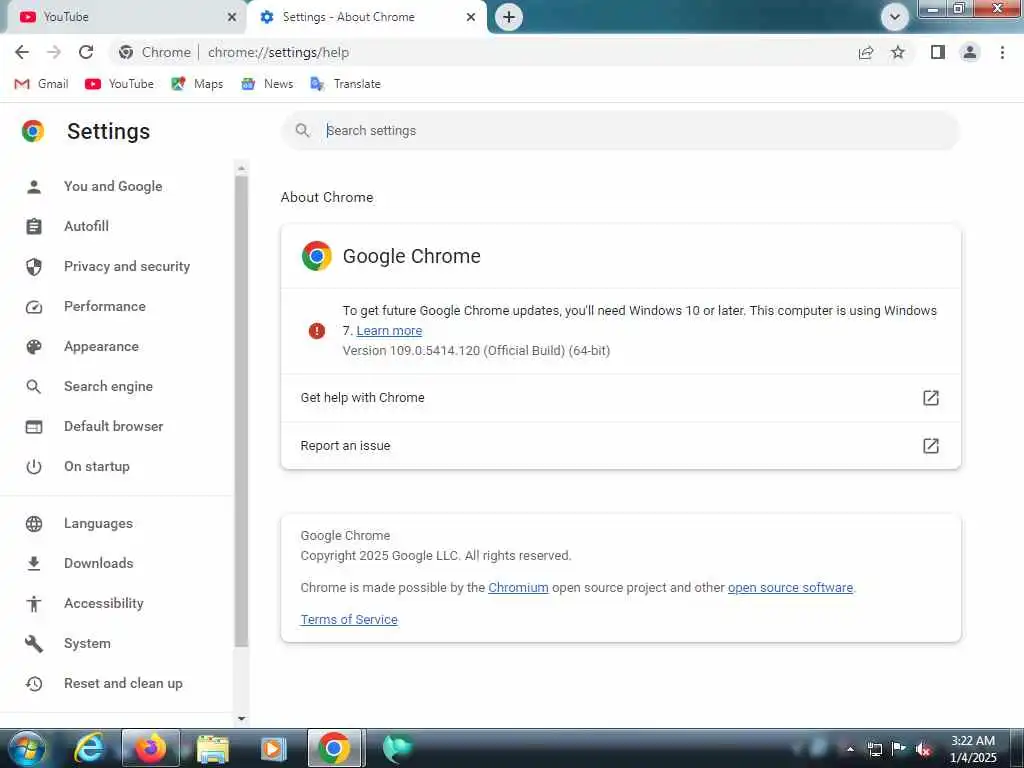Open Report an issue
Screen dimensions: 1024x768
[x=620, y=445]
